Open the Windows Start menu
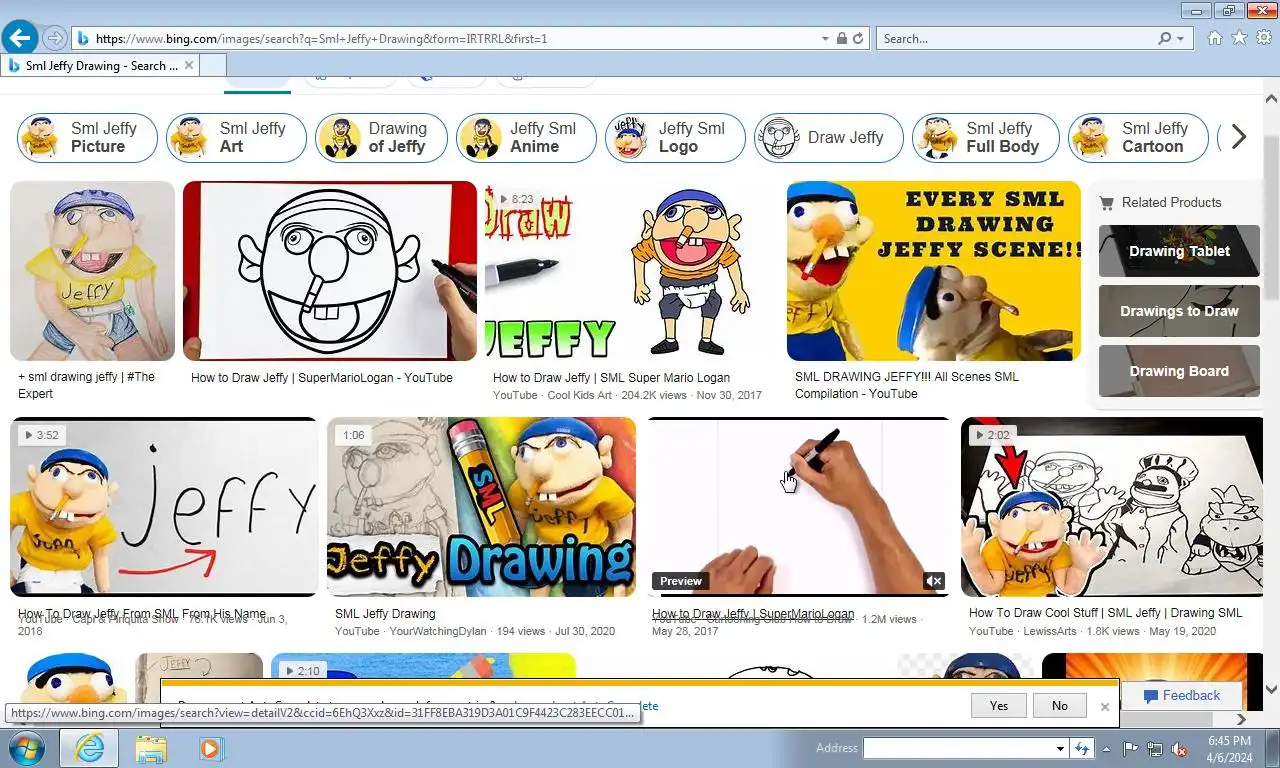 [25, 748]
